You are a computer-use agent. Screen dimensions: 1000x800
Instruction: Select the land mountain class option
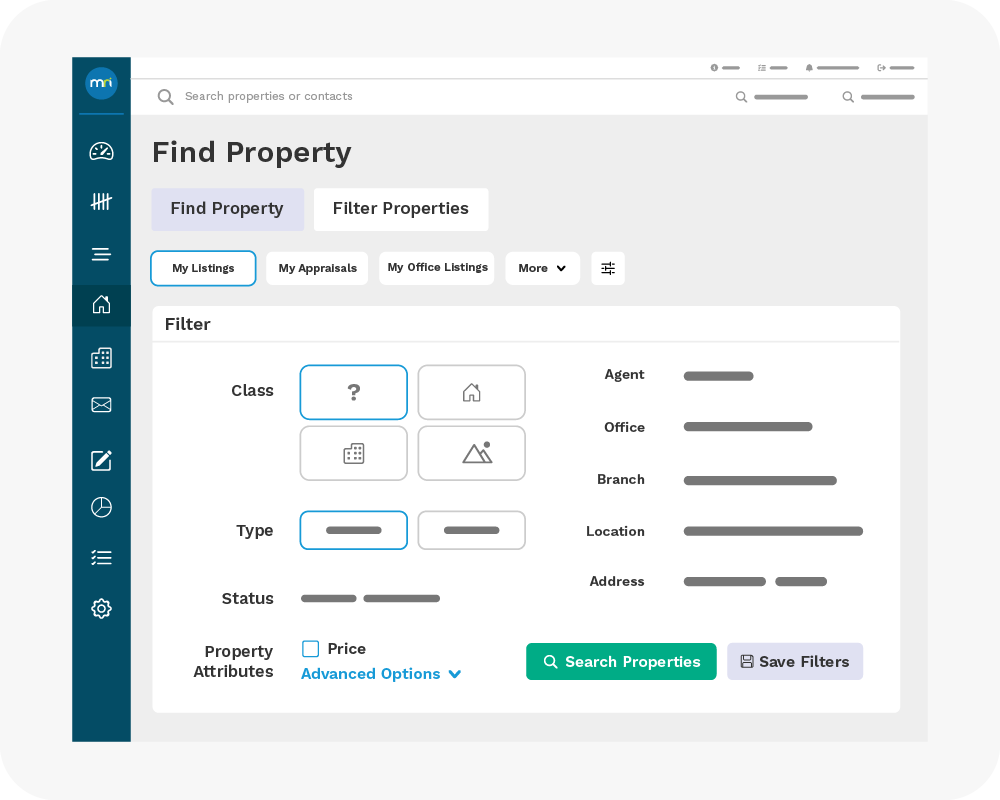(x=471, y=453)
